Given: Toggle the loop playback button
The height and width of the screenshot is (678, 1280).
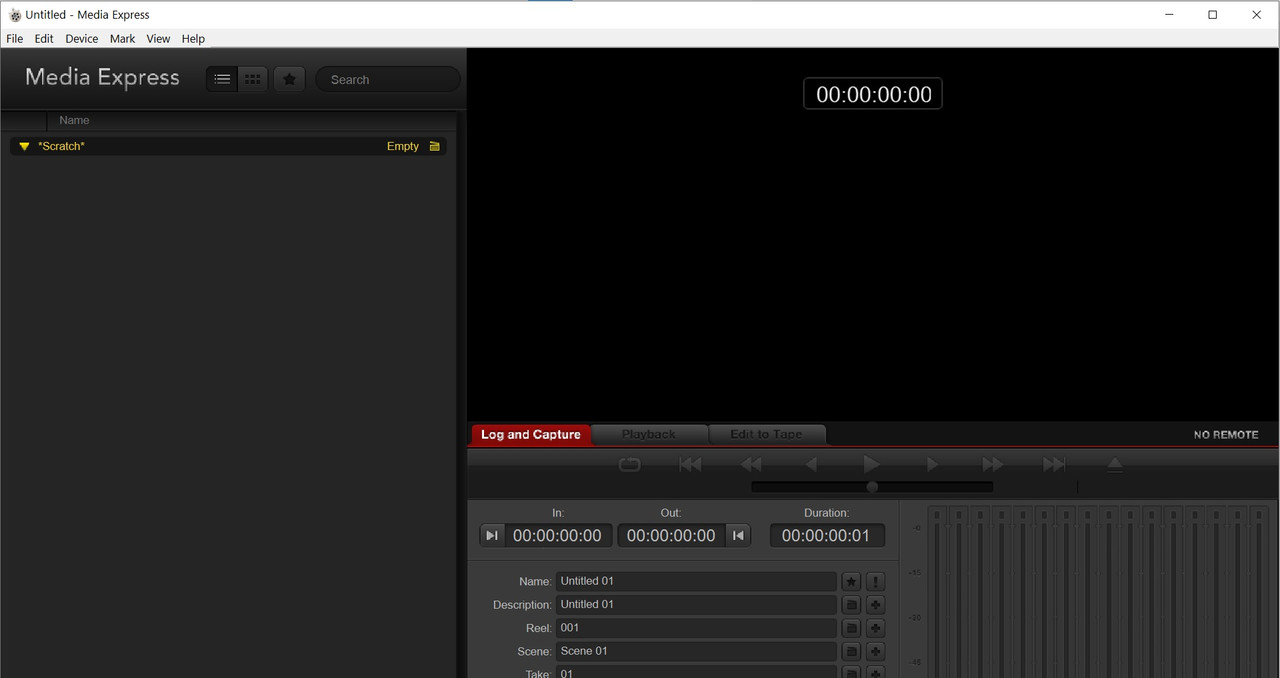Looking at the screenshot, I should (x=629, y=464).
